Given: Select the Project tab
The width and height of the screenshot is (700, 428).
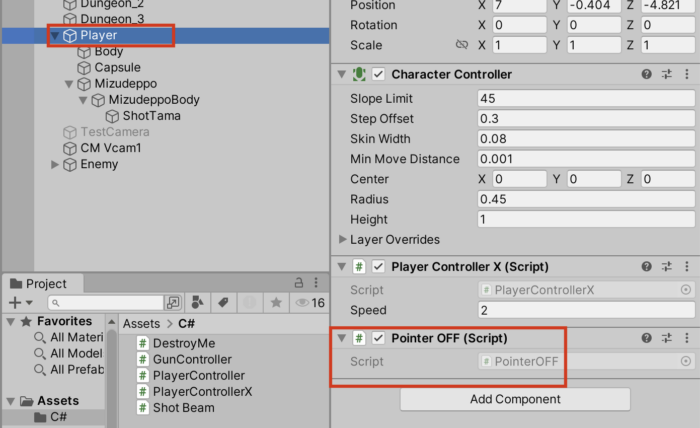Looking at the screenshot, I should pos(38,284).
